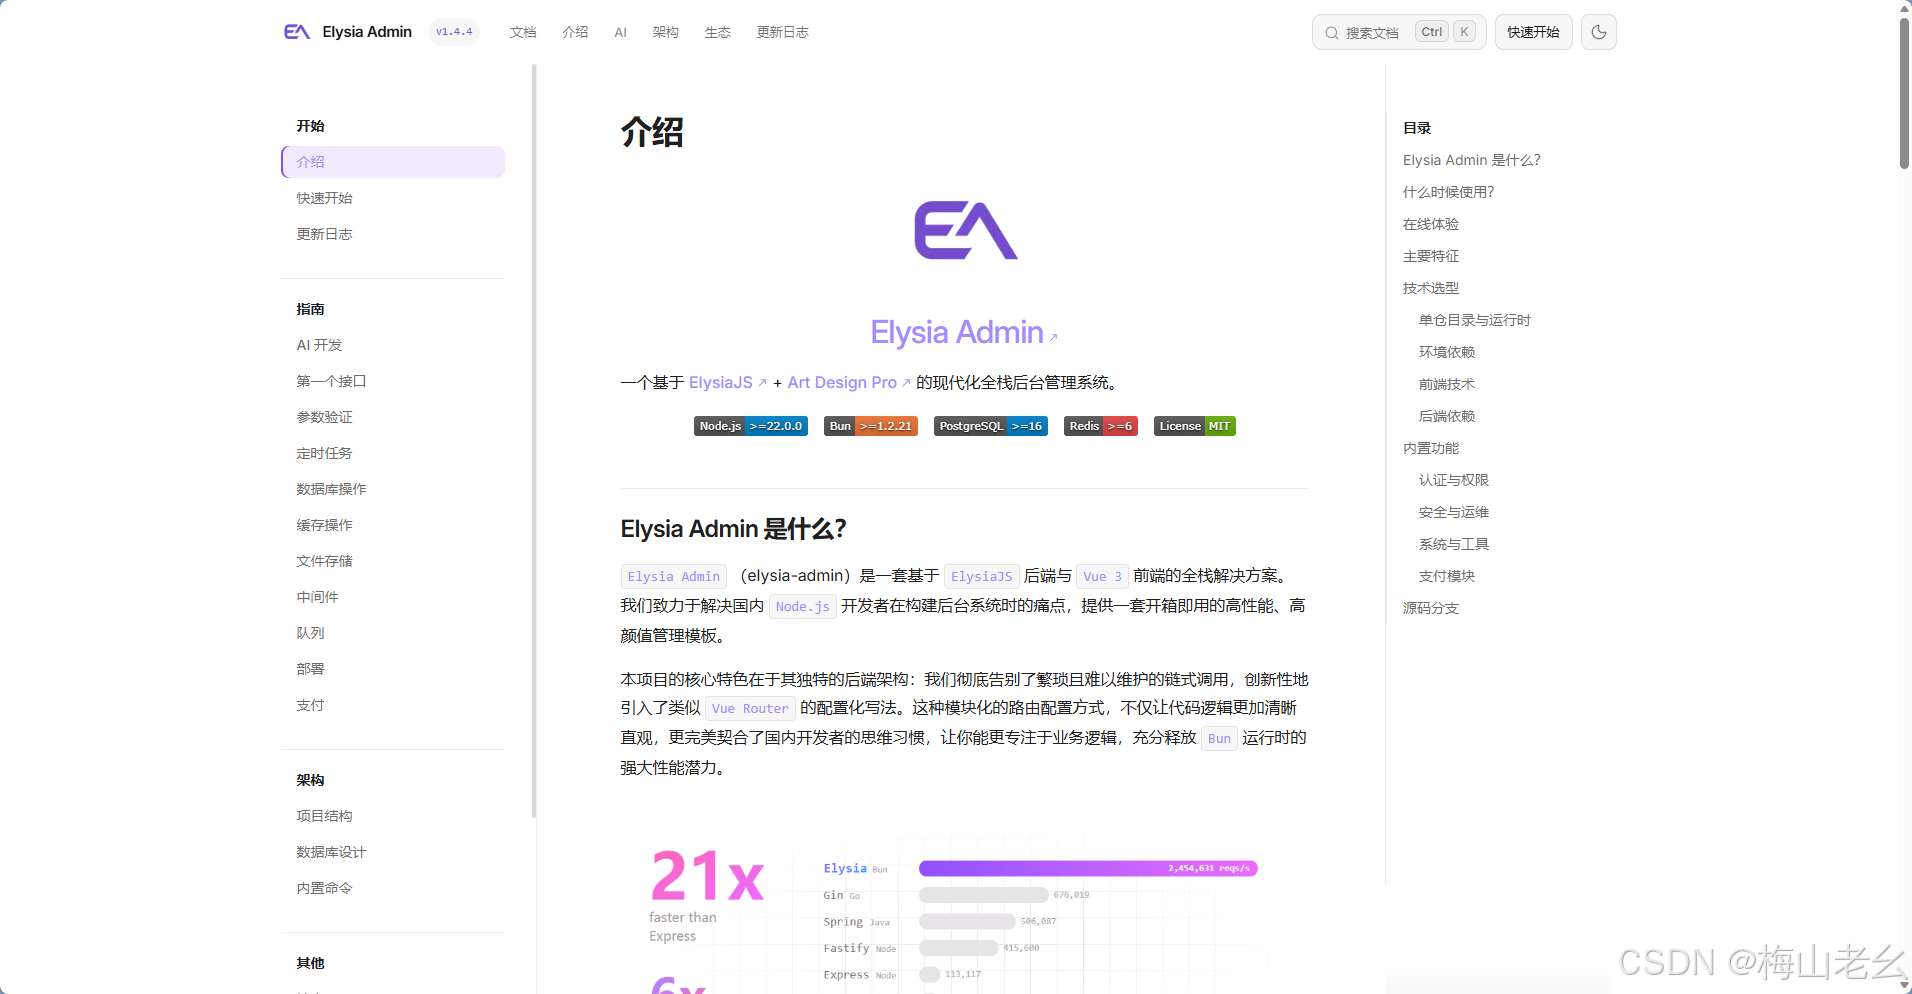Open 数据库操作 sidebar page
Viewport: 1912px width, 994px height.
[x=331, y=489]
